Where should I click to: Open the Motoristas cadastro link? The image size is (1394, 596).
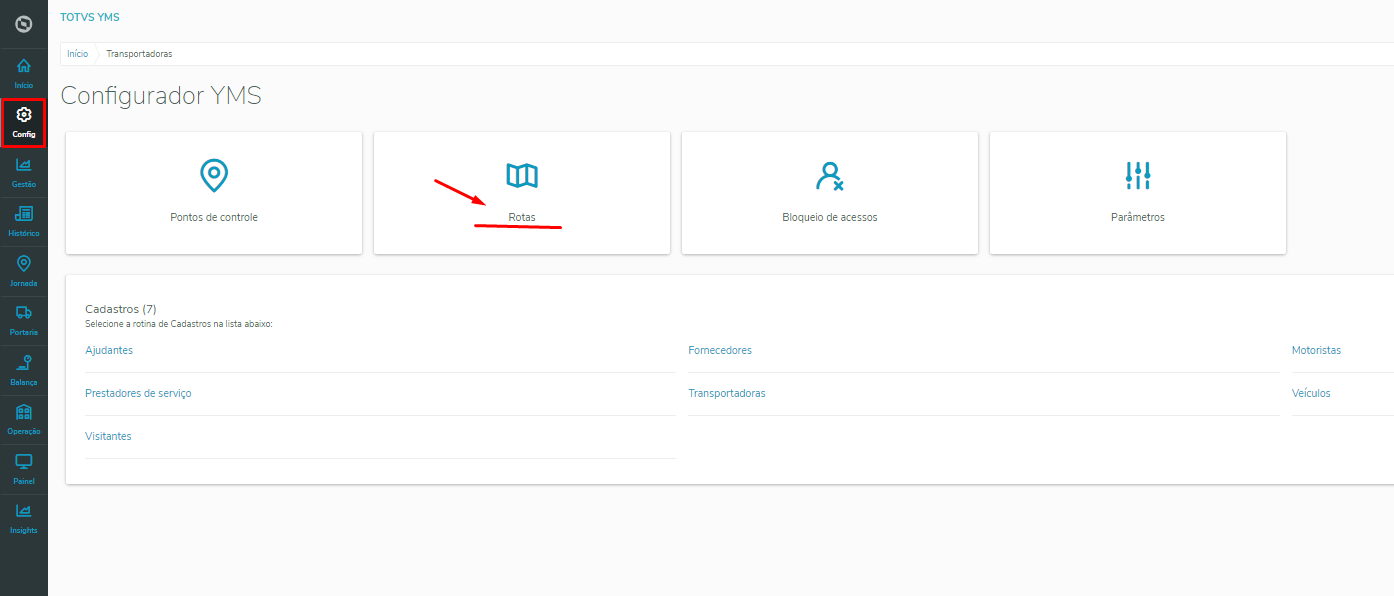[x=1316, y=350]
